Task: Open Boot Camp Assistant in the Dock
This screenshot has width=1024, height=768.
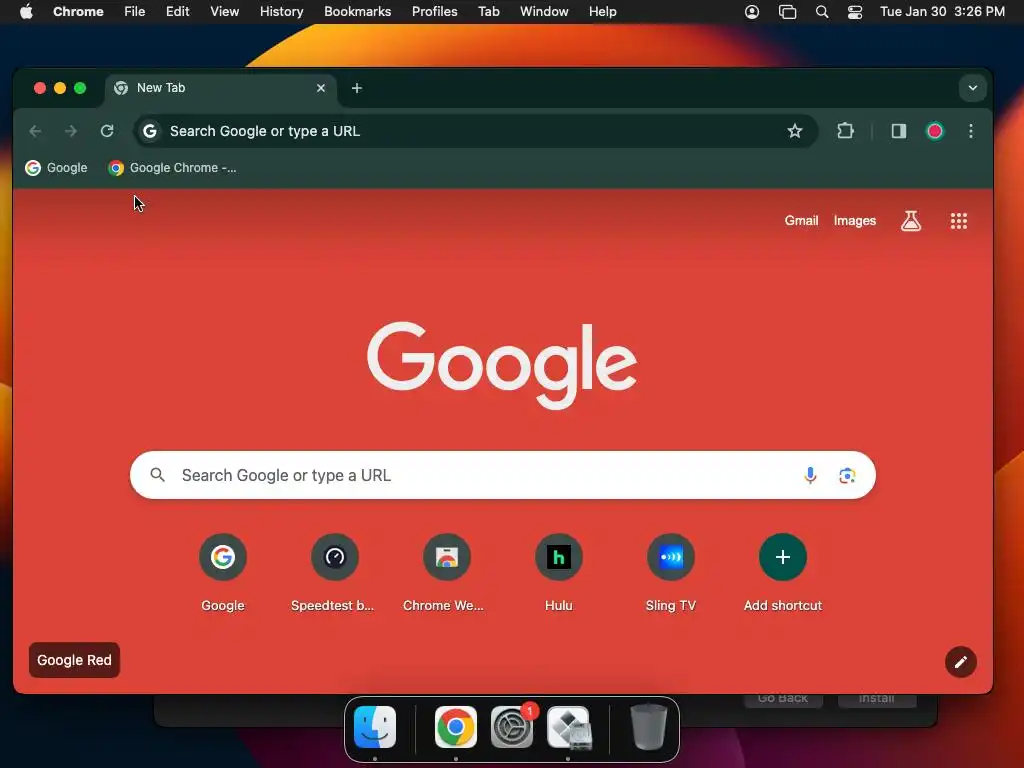Action: 569,727
